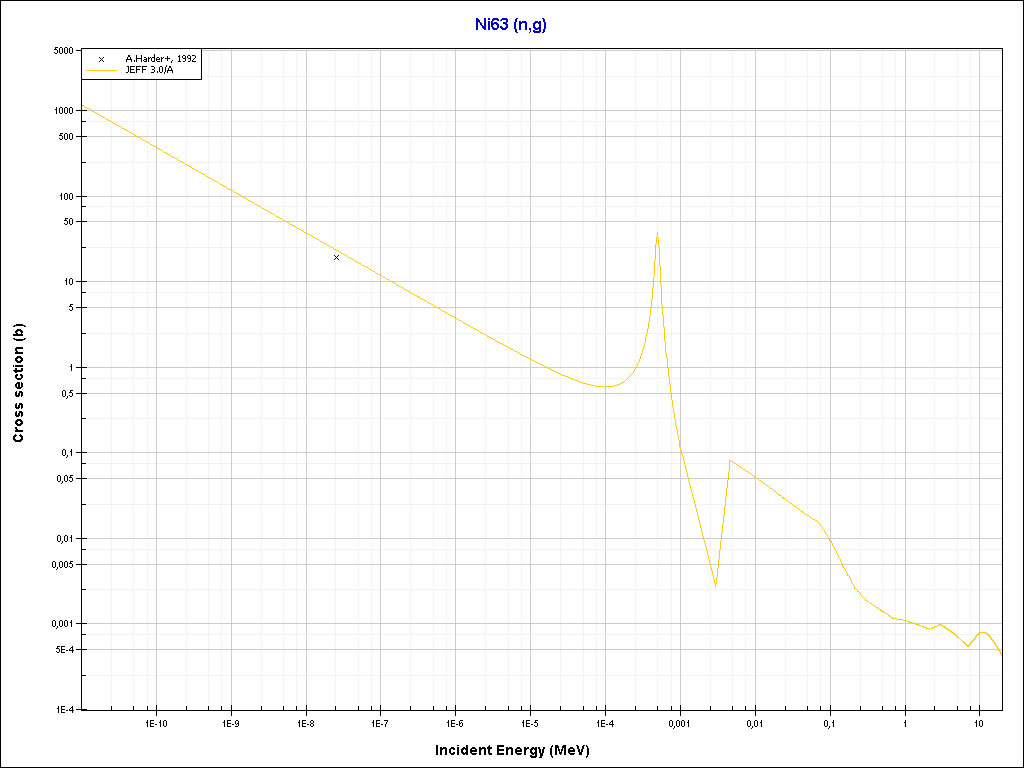The width and height of the screenshot is (1024, 768).
Task: Click the "1E-7" tick label on x-axis
Action: (380, 722)
